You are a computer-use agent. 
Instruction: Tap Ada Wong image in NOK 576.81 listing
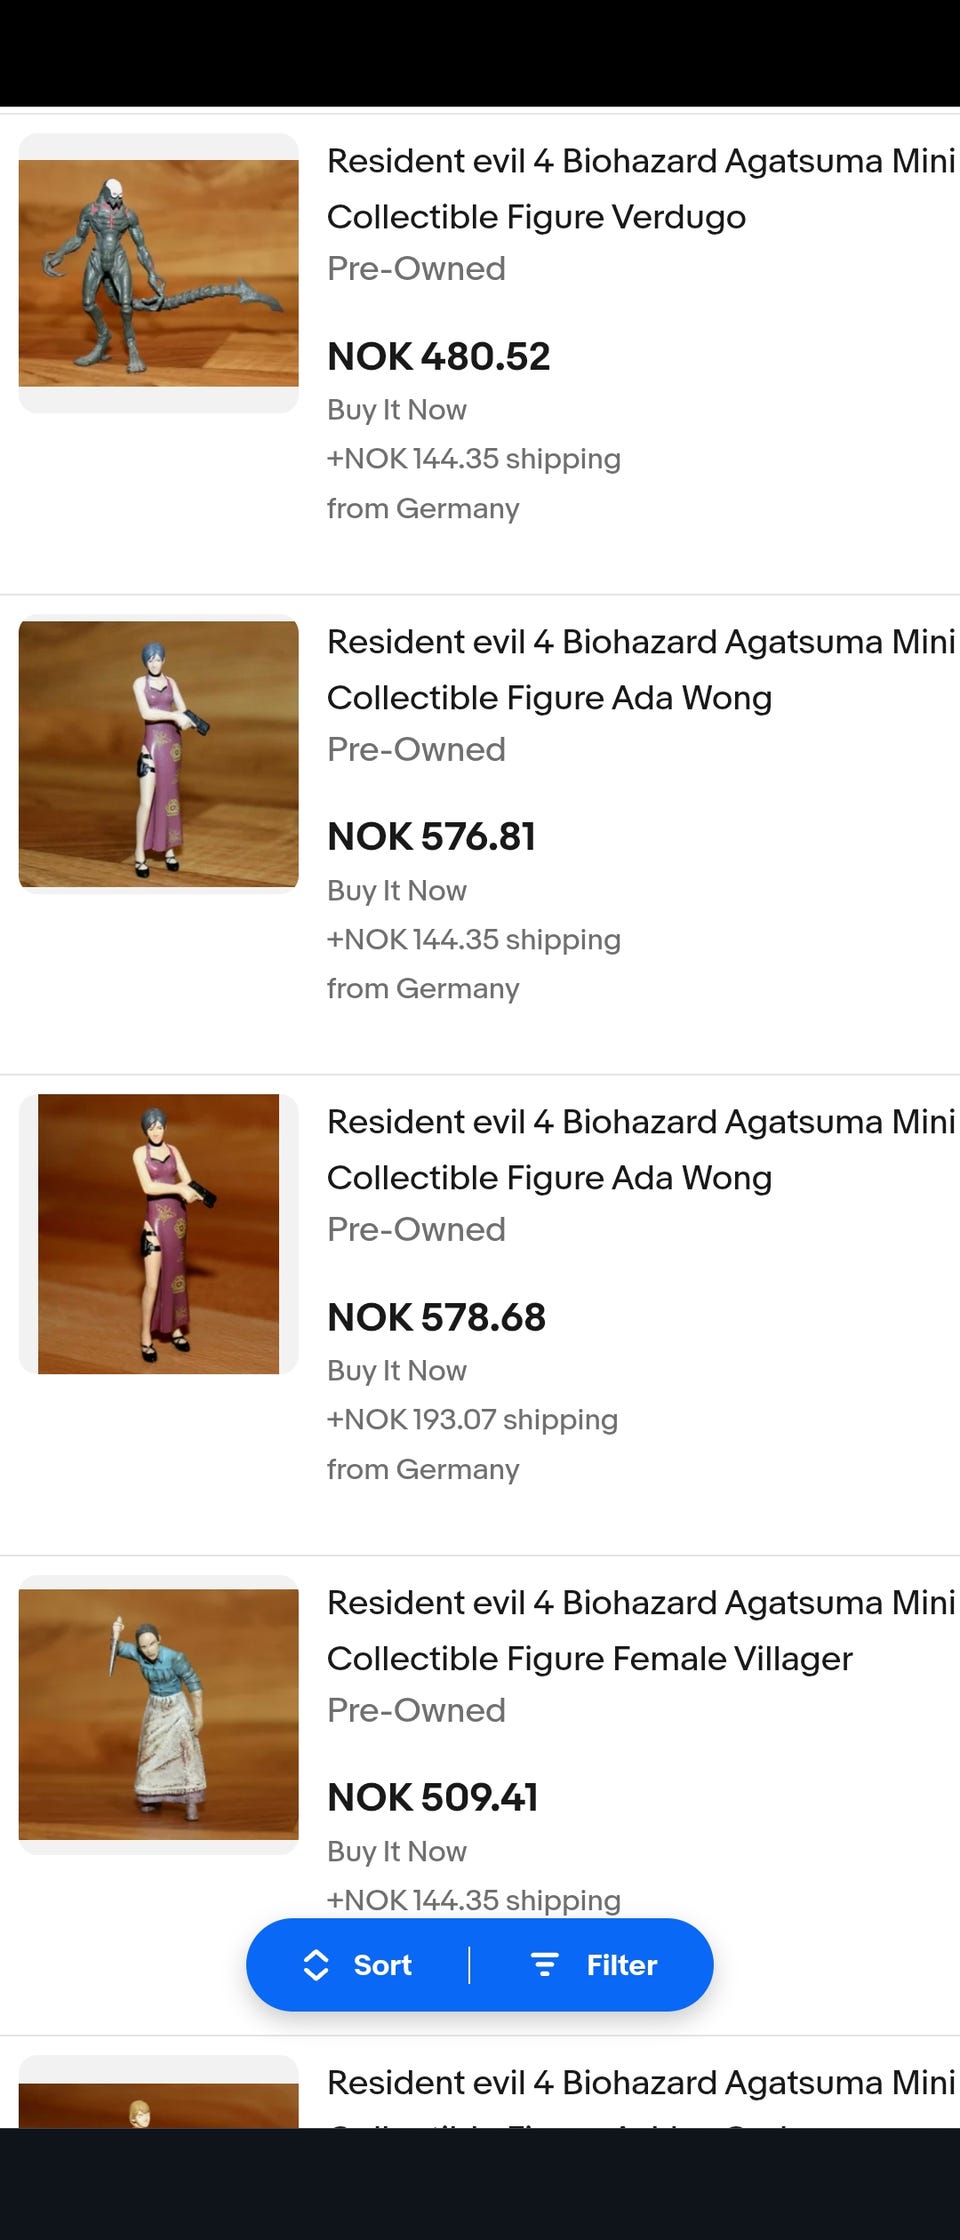[159, 754]
